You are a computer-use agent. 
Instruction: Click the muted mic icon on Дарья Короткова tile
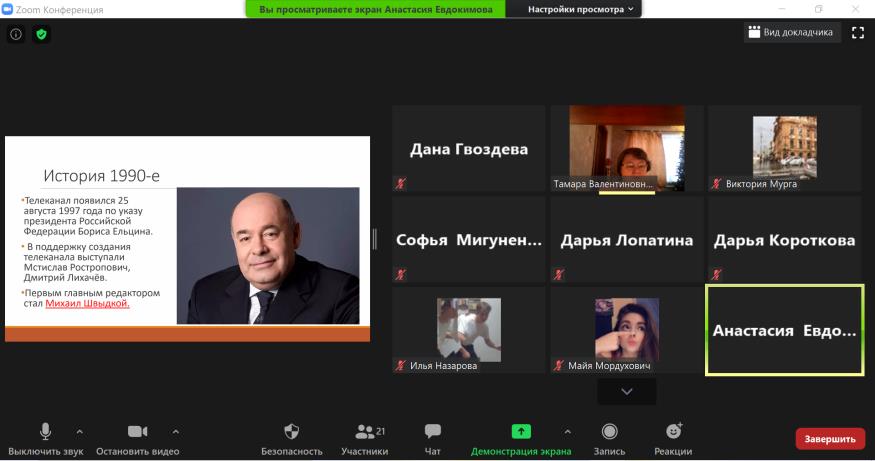tap(717, 274)
